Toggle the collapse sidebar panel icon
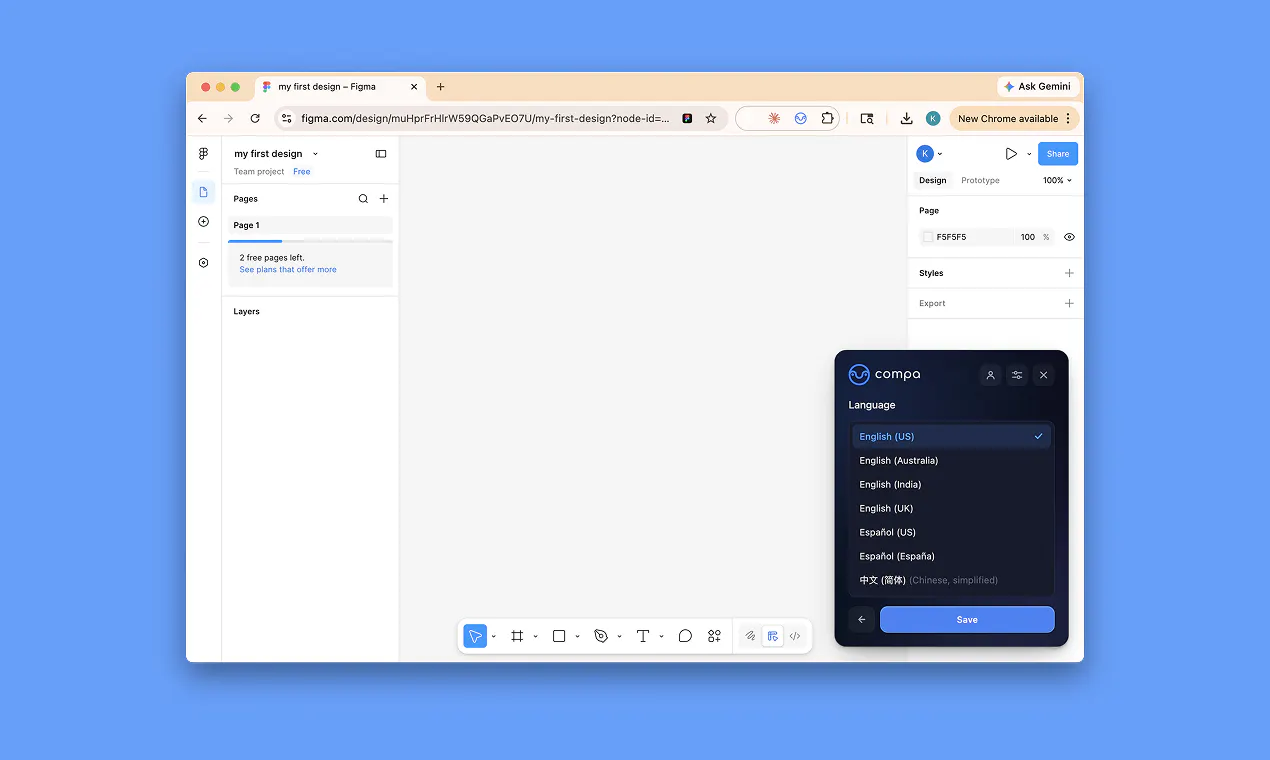This screenshot has width=1270, height=760. coord(381,154)
